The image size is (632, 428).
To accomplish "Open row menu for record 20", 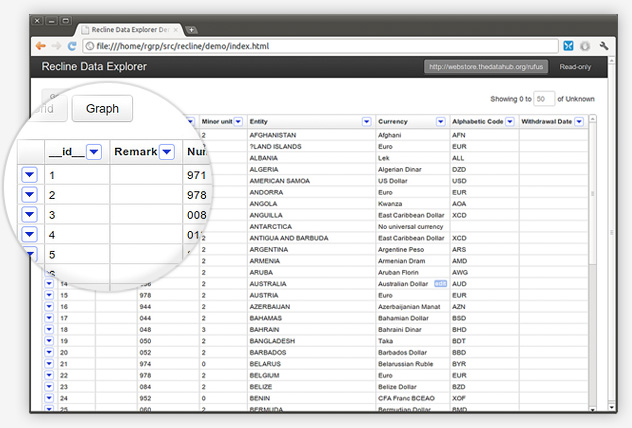I will pos(48,352).
